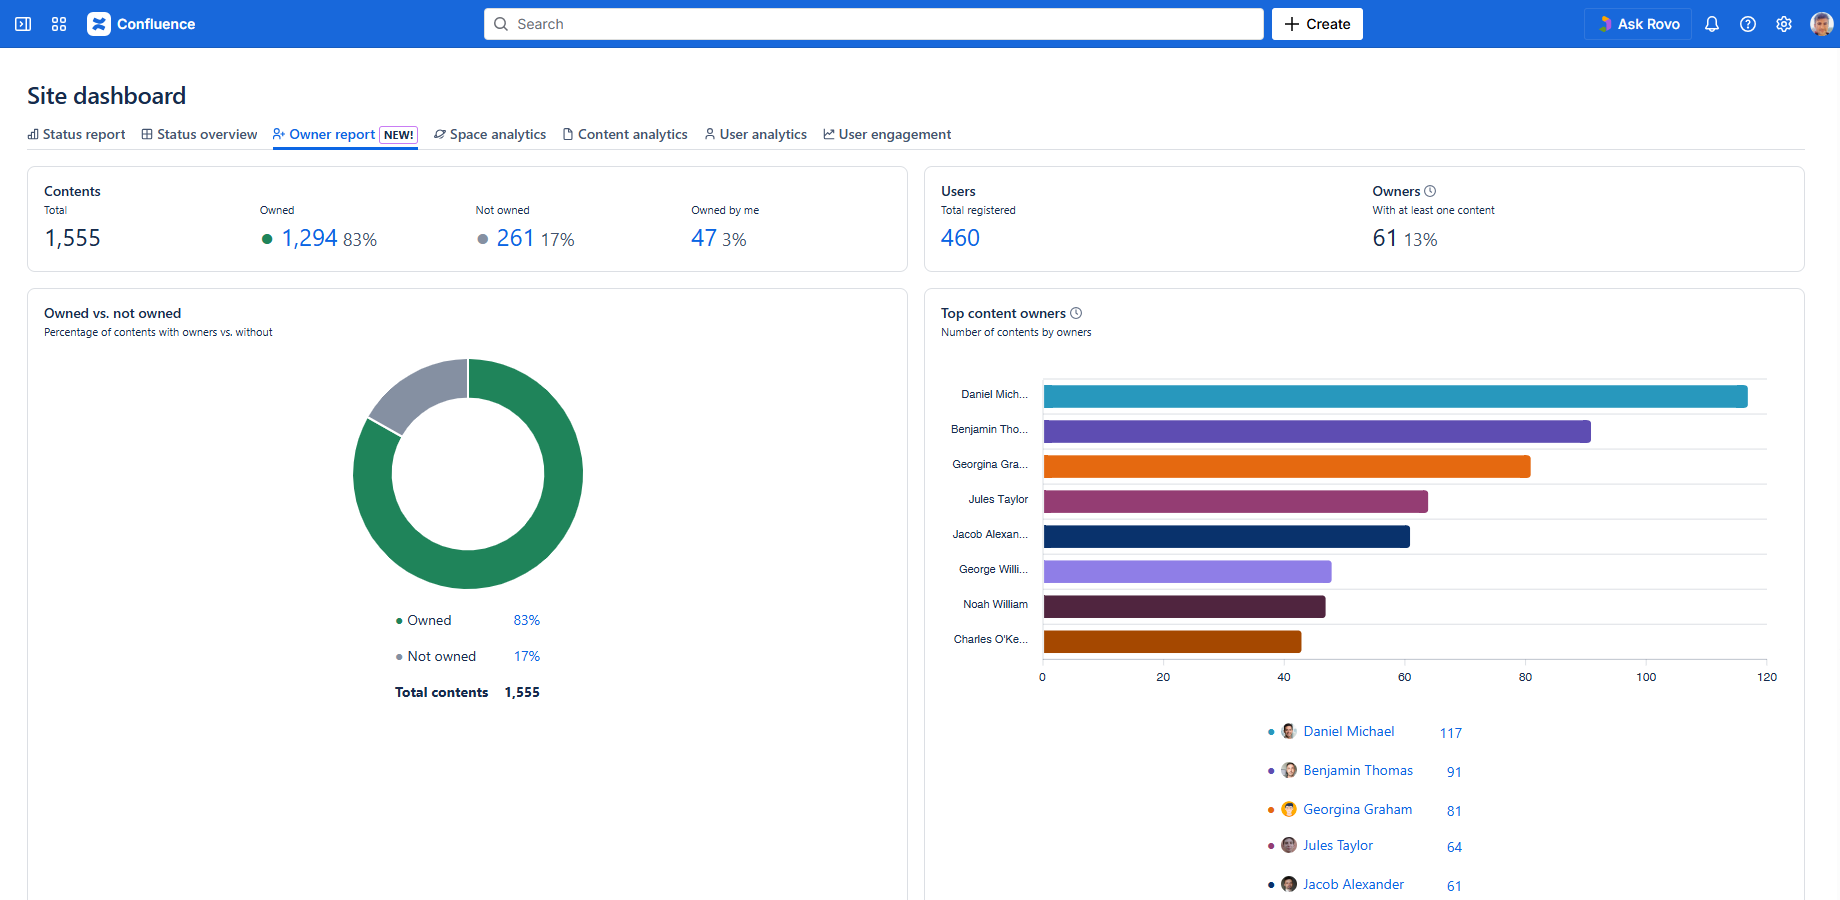
Task: Switch to the Status report tab
Action: tap(76, 134)
